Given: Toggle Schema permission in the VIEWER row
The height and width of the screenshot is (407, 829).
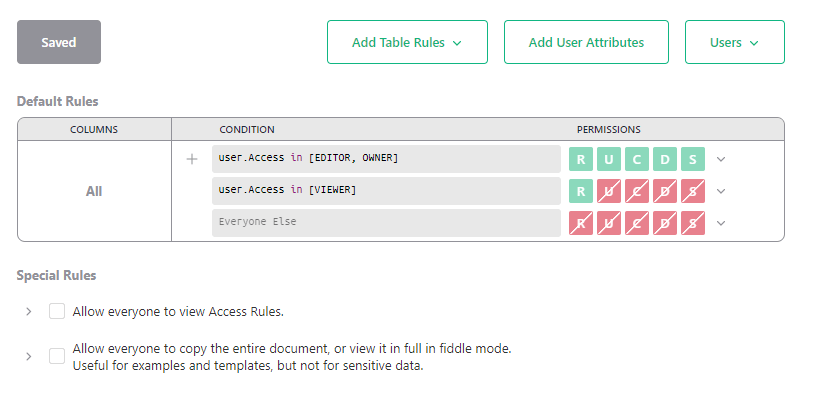Looking at the screenshot, I should pos(693,191).
